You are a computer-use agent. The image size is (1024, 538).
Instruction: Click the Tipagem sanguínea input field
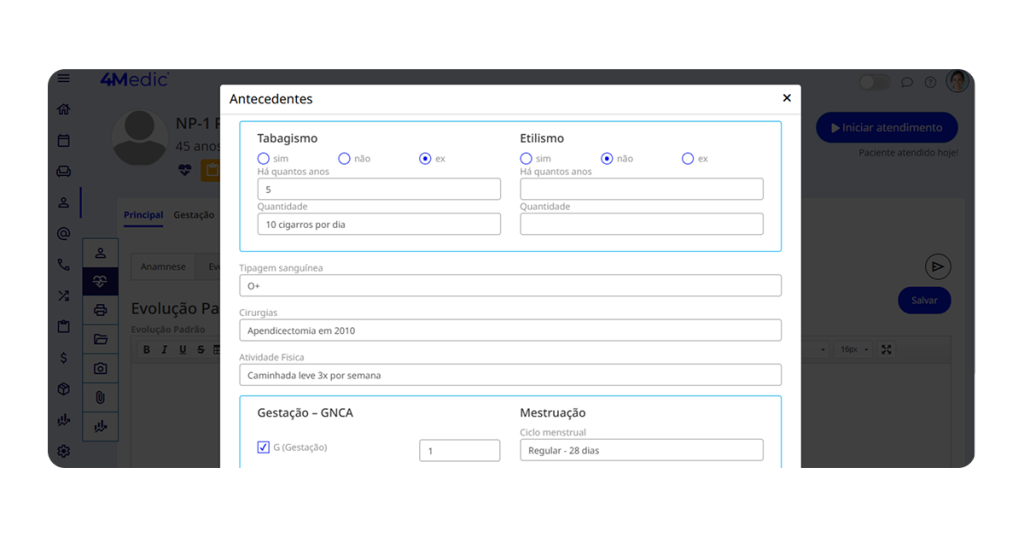(x=510, y=286)
